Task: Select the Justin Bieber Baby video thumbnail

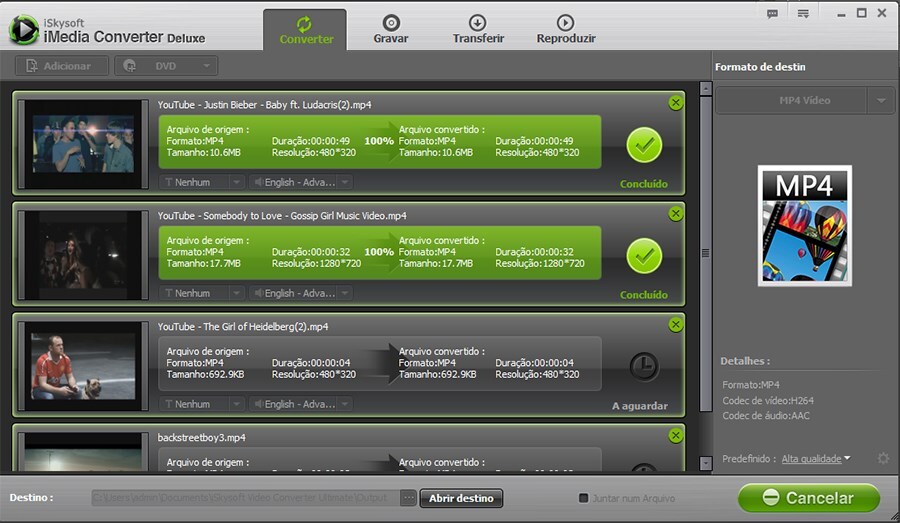Action: pyautogui.click(x=83, y=144)
